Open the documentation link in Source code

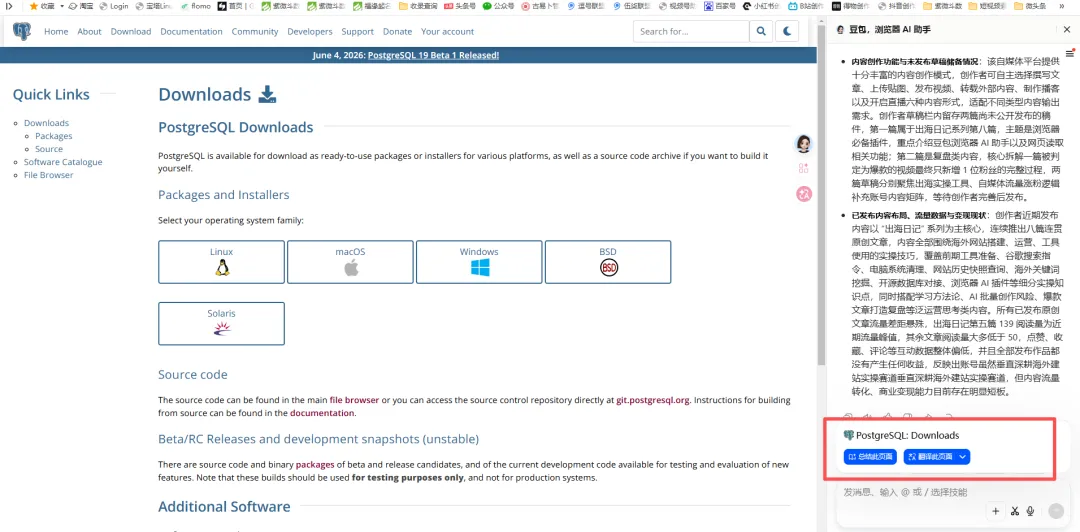(322, 413)
